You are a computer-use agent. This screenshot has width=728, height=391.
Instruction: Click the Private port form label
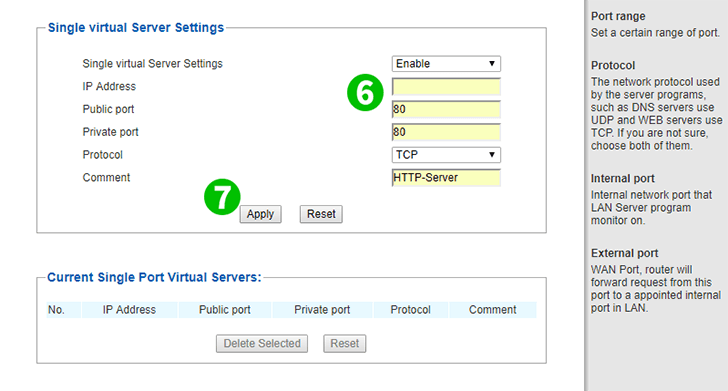[x=110, y=132]
